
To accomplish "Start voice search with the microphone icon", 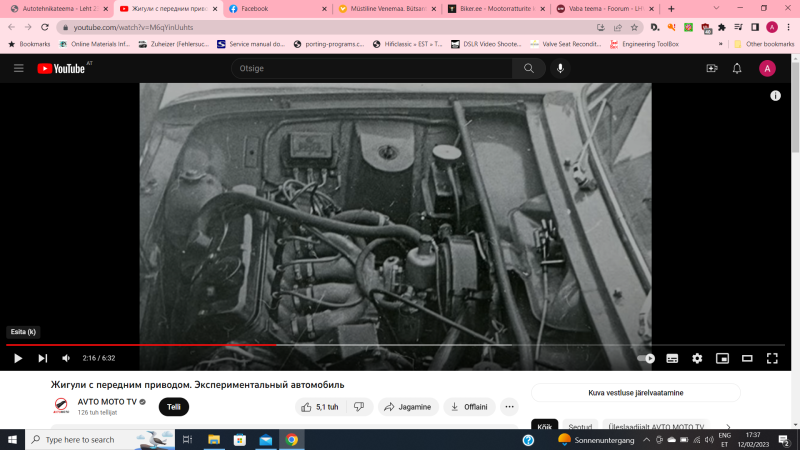I will [x=560, y=68].
